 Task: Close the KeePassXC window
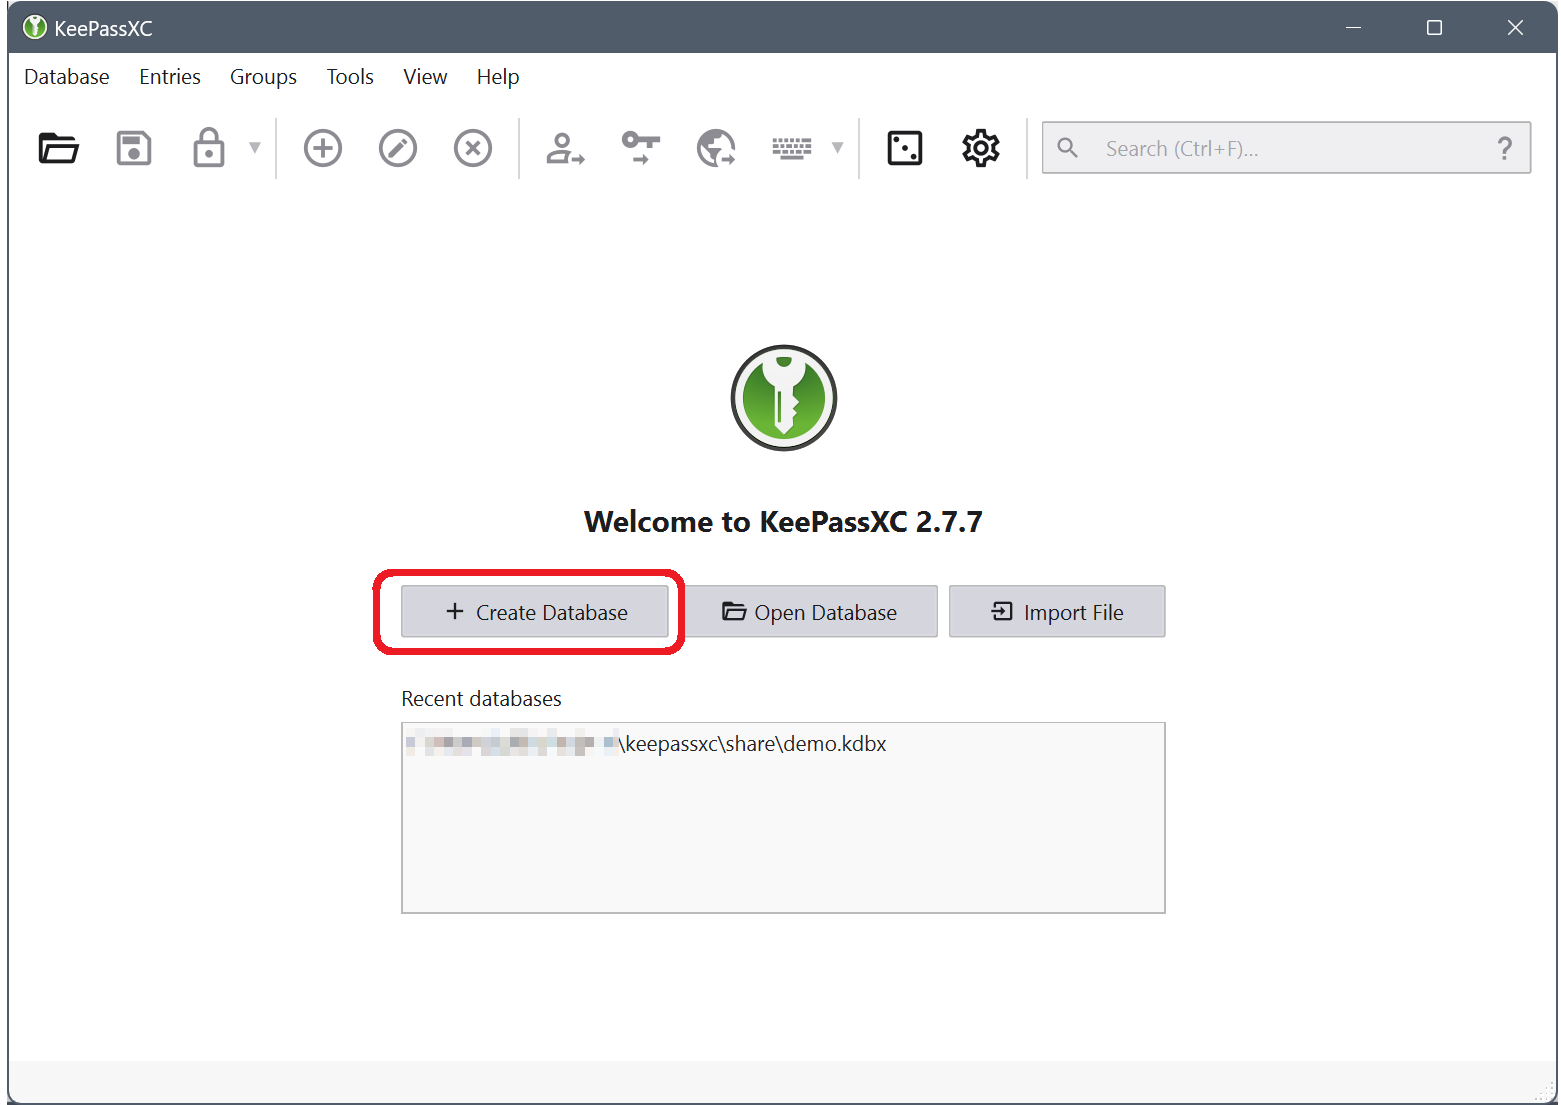coord(1515,27)
